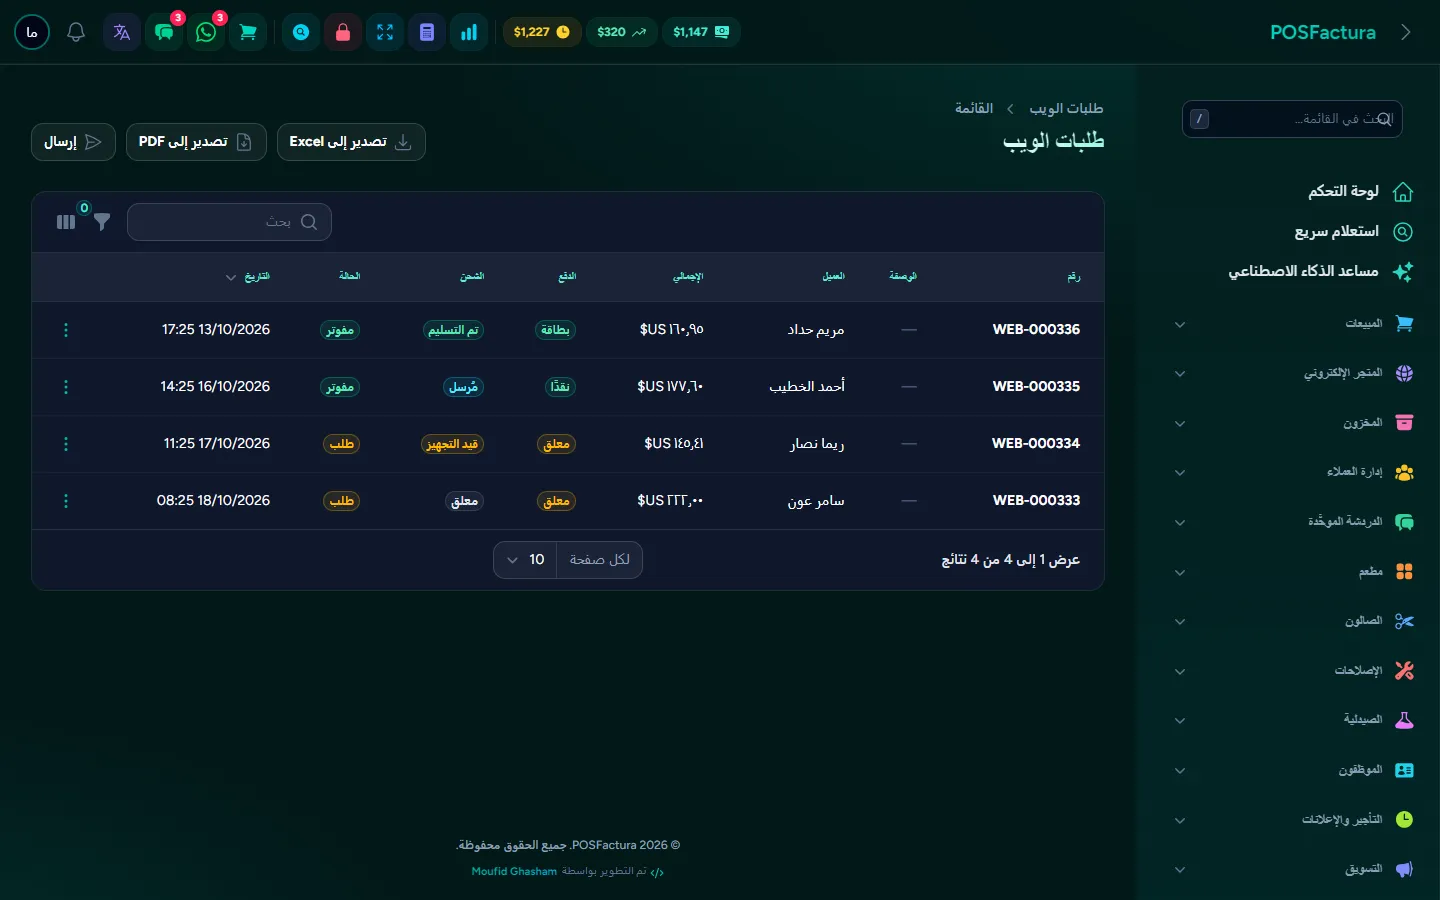Open order number WEB-000336

pos(1036,329)
